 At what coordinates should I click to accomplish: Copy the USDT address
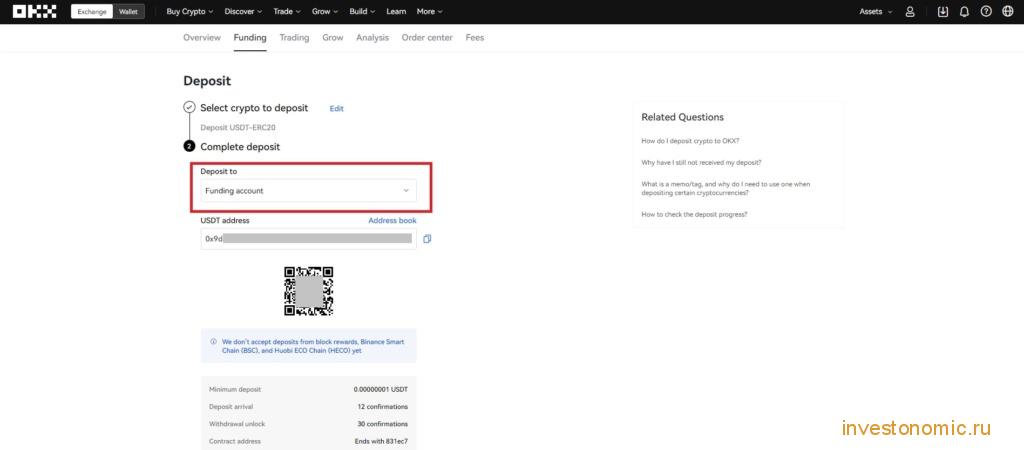427,239
